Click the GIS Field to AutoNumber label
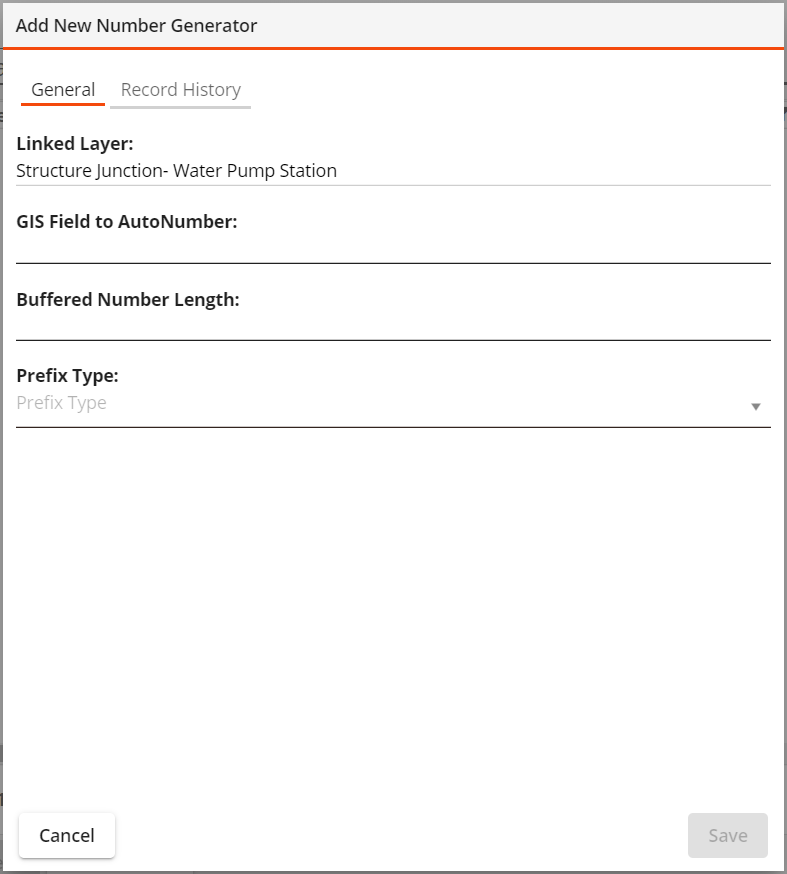Image resolution: width=787 pixels, height=874 pixels. [127, 222]
